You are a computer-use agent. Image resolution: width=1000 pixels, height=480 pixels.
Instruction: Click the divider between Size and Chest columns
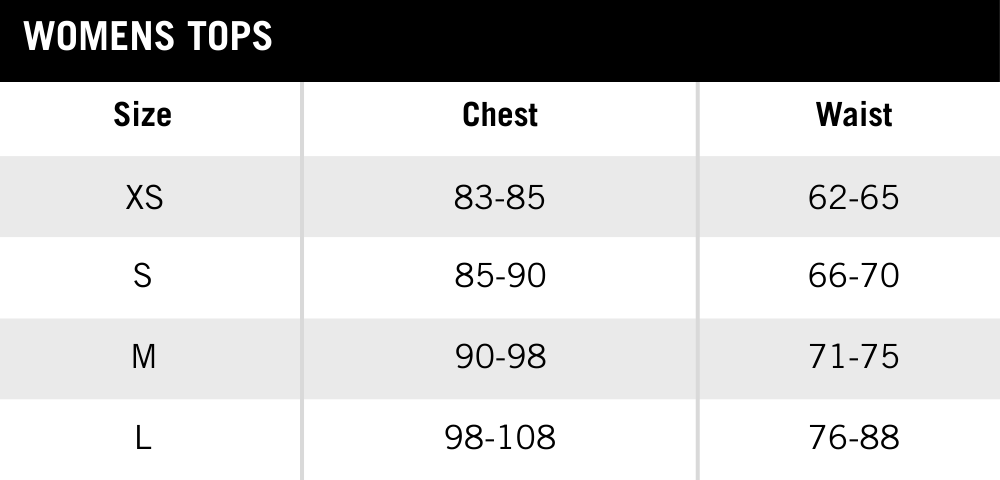(x=302, y=280)
